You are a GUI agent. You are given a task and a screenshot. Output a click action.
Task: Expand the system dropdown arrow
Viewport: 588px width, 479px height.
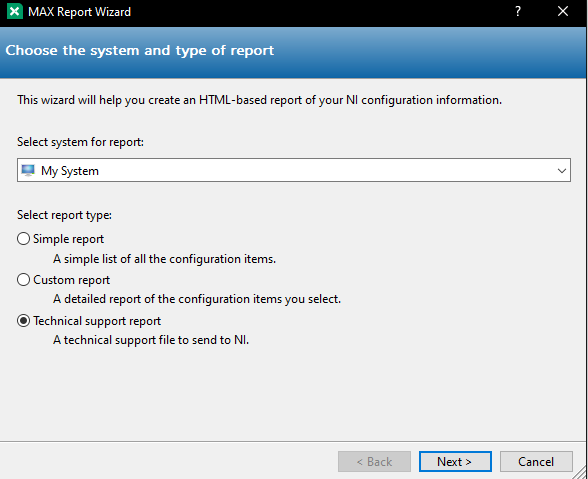pos(561,171)
